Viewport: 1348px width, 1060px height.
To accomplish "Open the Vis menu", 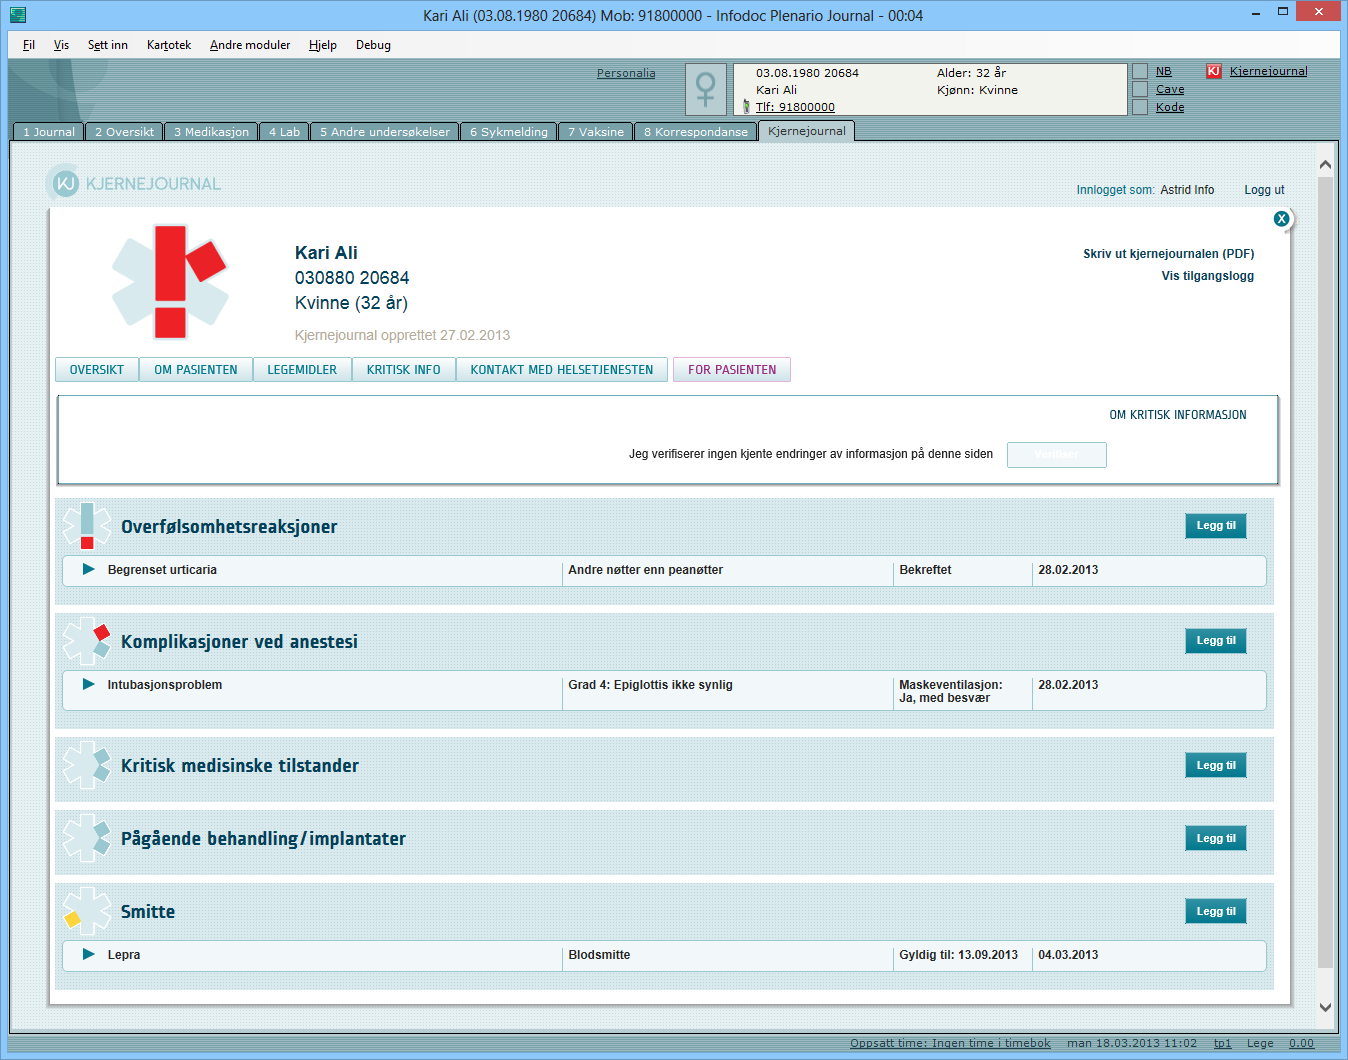I will click(x=61, y=45).
